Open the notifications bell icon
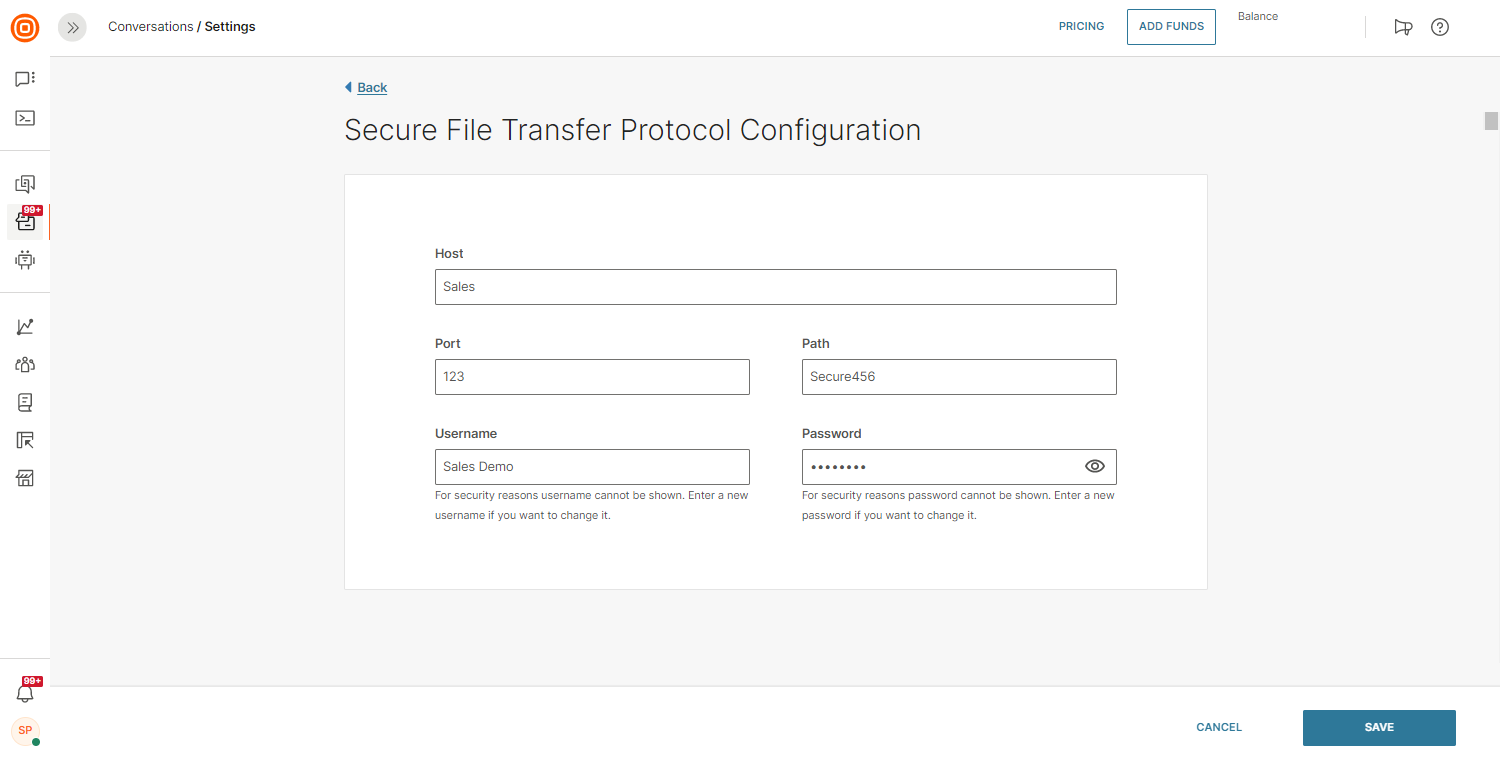Image resolution: width=1500 pixels, height=766 pixels. coord(25,692)
